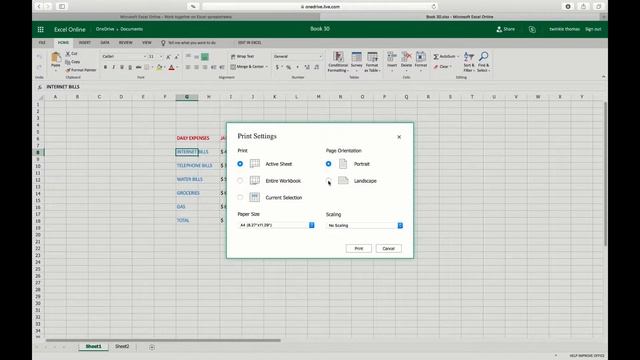Click Safari's back navigation arrow
The width and height of the screenshot is (640, 360).
click(39, 7)
